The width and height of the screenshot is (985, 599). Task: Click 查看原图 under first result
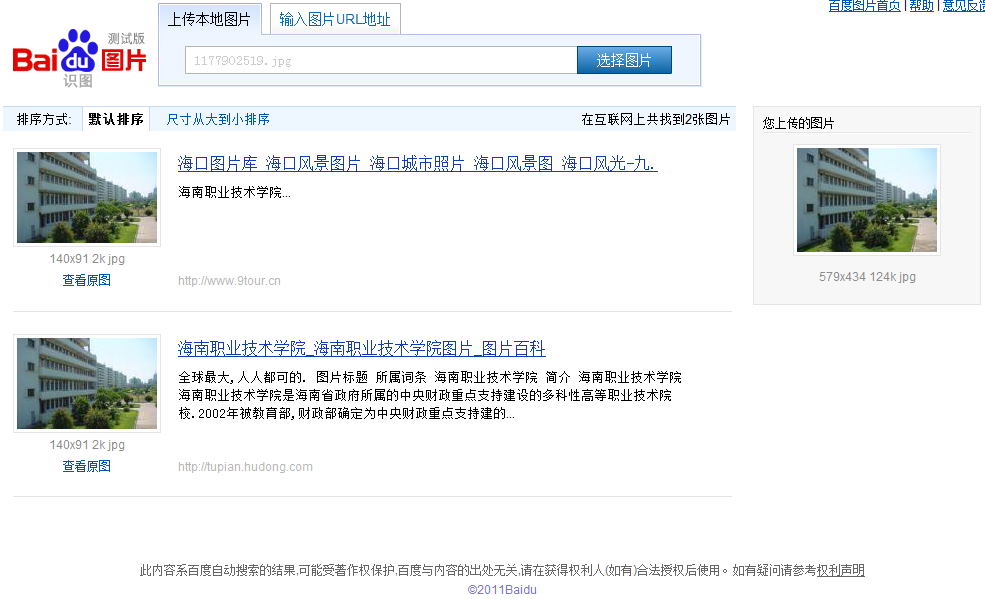87,281
